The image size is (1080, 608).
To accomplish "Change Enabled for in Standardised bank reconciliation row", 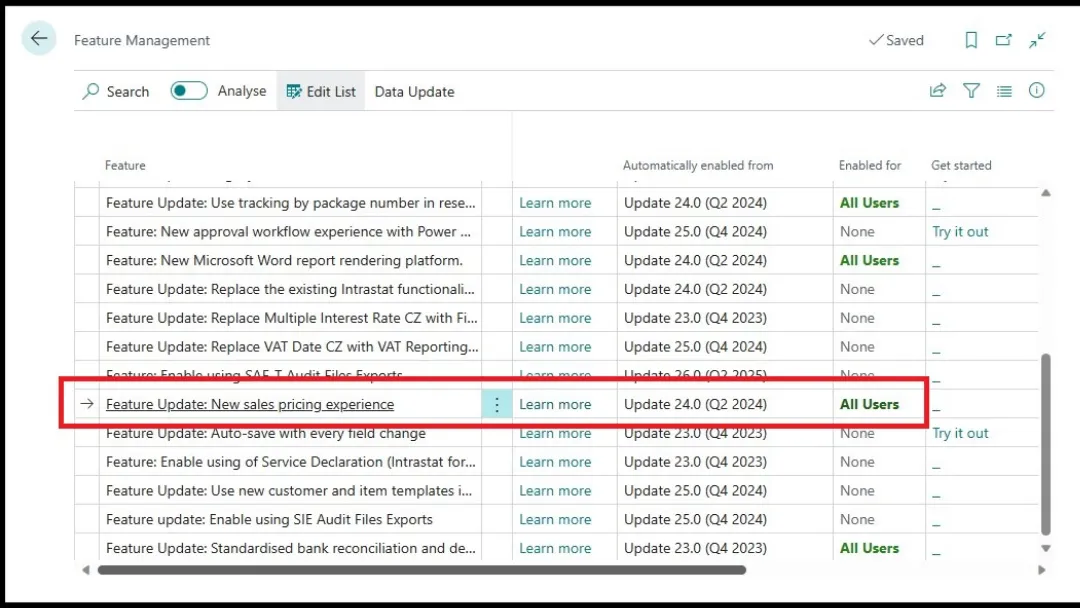I will pyautogui.click(x=869, y=549).
